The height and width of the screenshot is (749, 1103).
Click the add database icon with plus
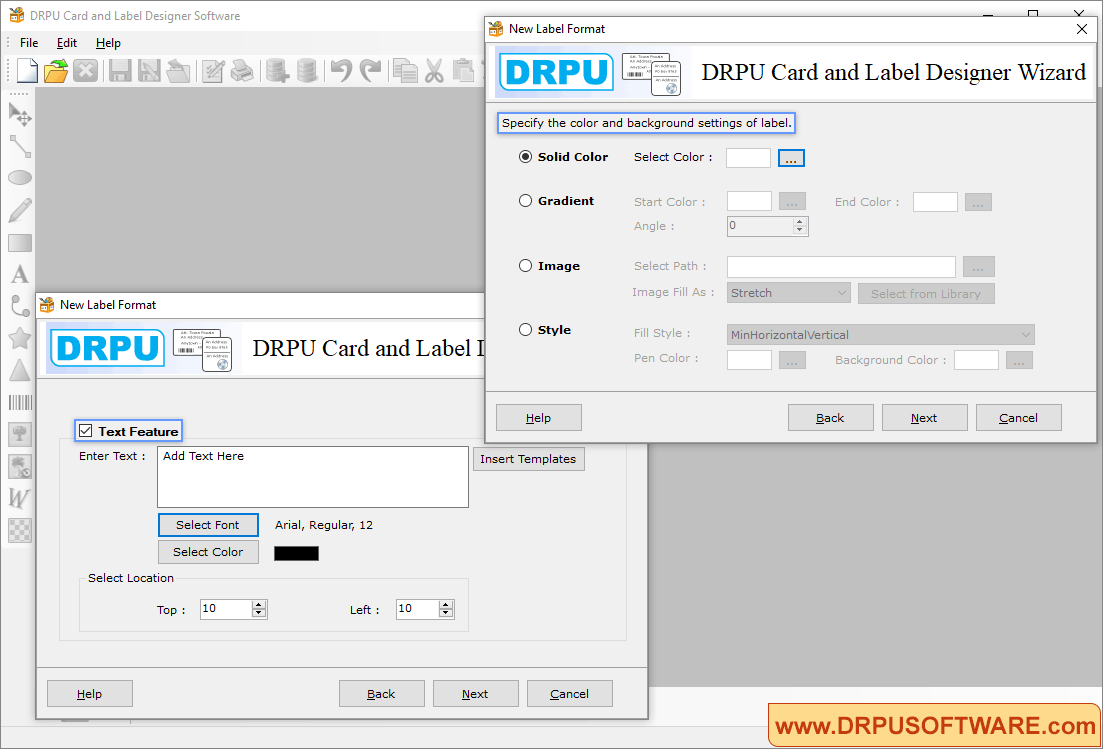(x=277, y=71)
